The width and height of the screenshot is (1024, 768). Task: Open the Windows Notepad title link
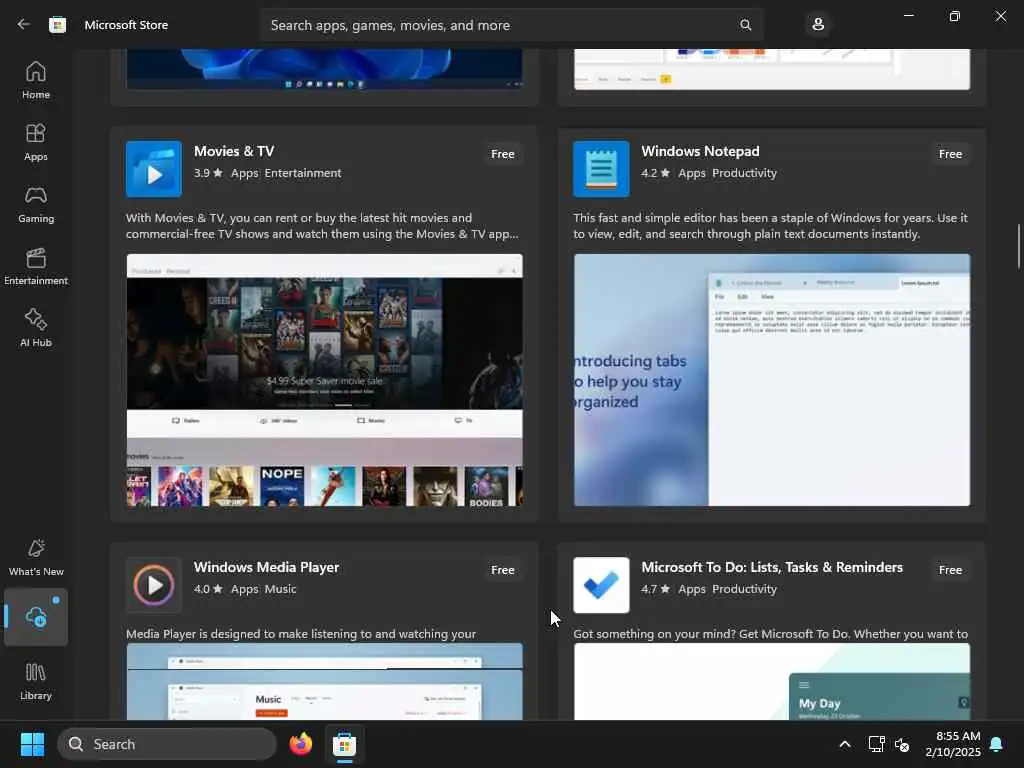pos(700,151)
